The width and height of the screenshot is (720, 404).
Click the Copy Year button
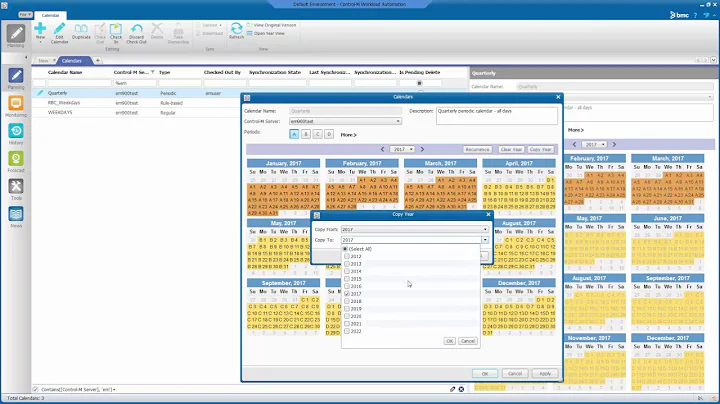[540, 149]
